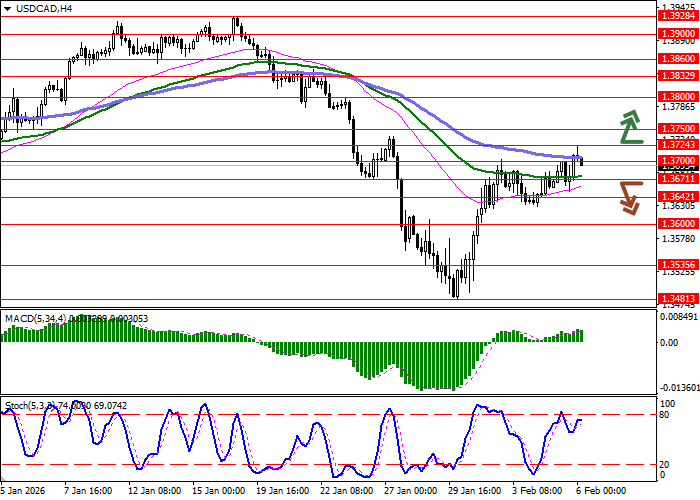Image resolution: width=700 pixels, height=500 pixels.
Task: Click the 80 level on Stochastic scale
Action: click(x=664, y=415)
